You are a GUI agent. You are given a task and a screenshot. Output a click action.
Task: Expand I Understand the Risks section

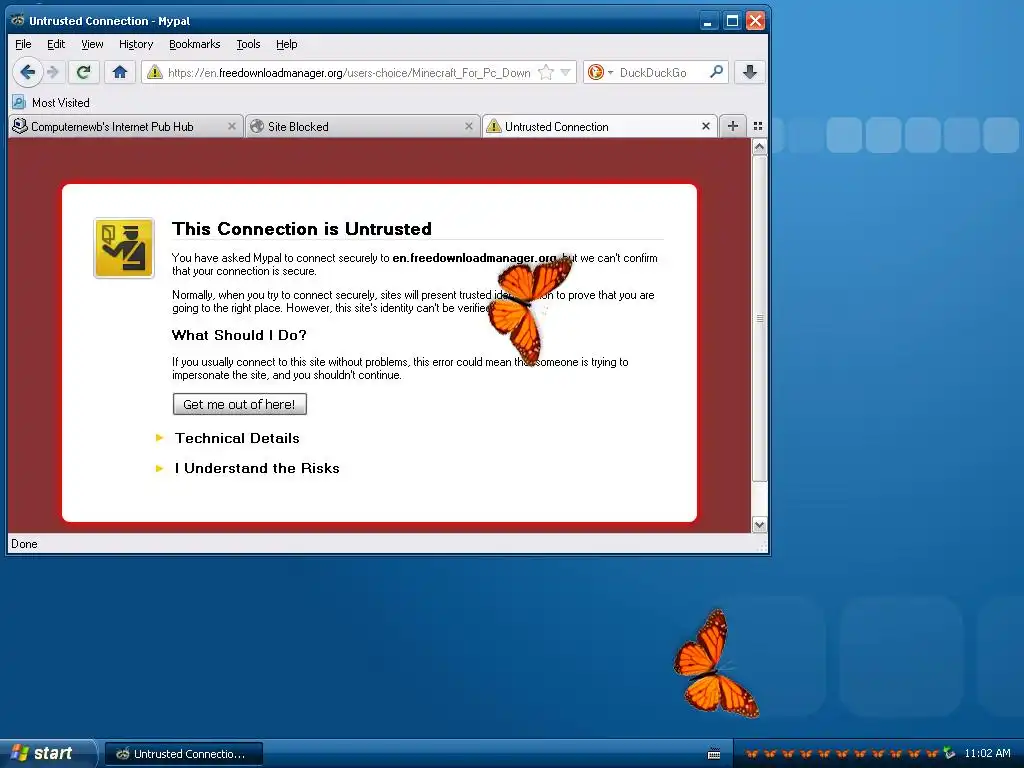[x=257, y=468]
